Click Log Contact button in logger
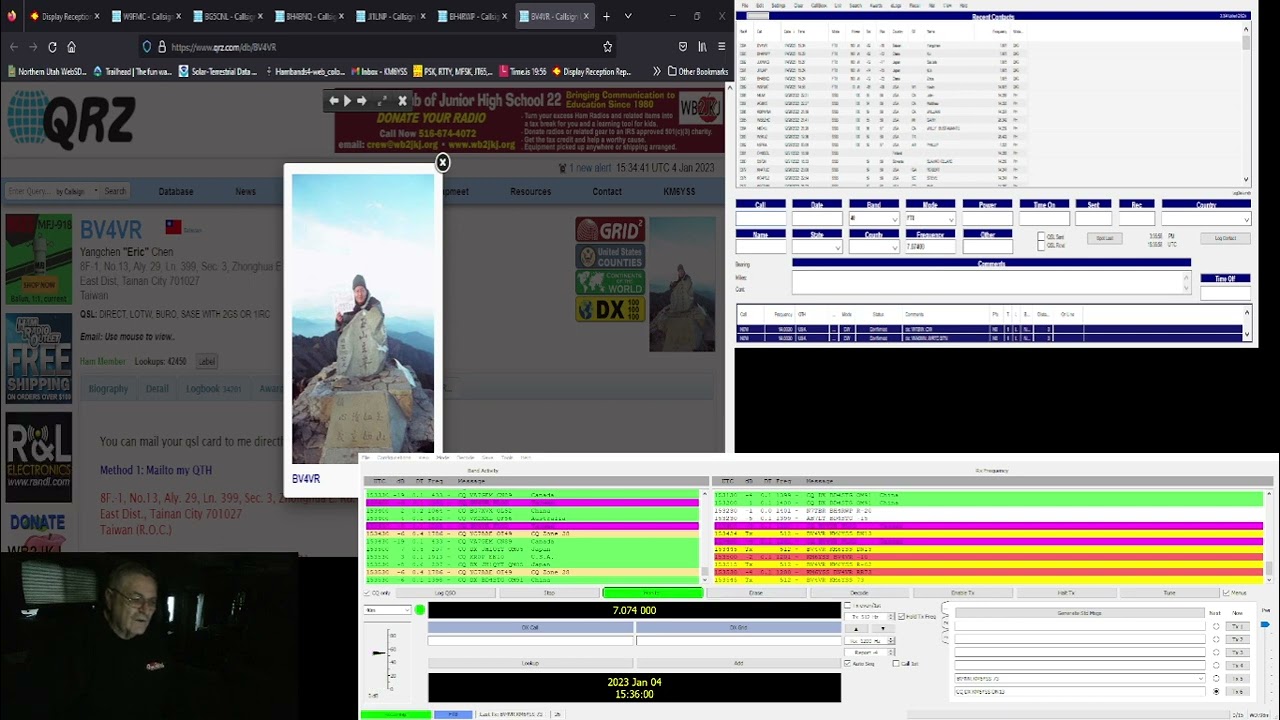The height and width of the screenshot is (720, 1280). tap(1225, 238)
